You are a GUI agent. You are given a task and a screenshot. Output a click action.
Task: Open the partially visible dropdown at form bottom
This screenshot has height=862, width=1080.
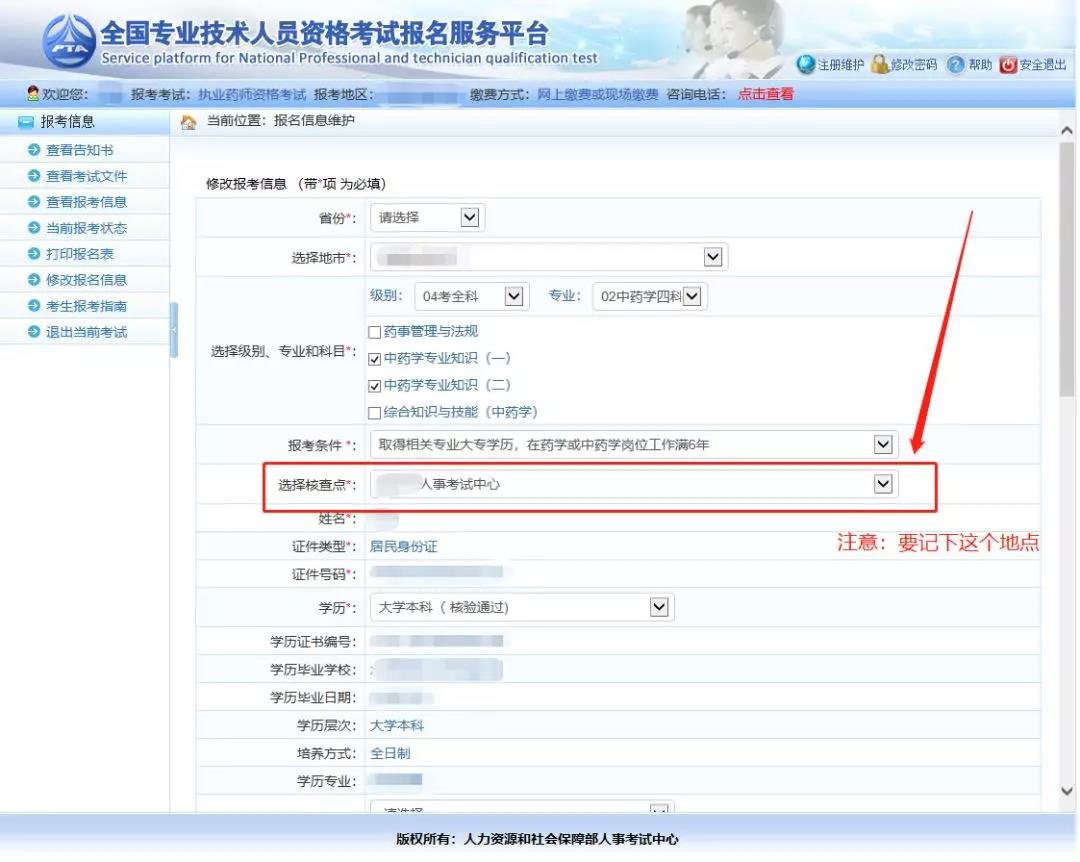point(522,807)
